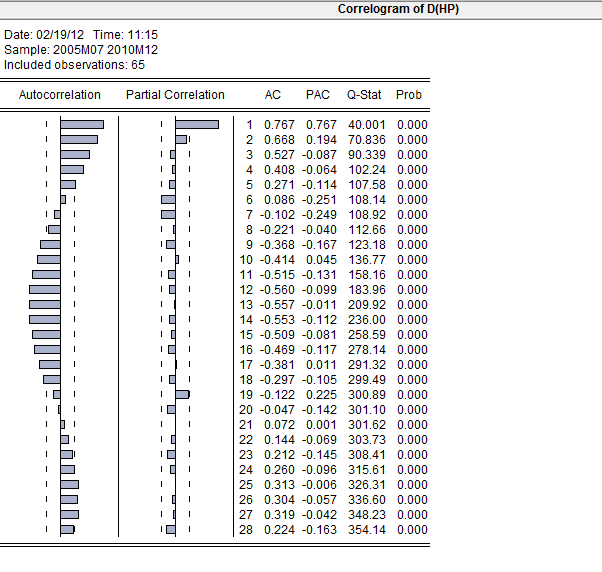Image resolution: width=602 pixels, height=572 pixels.
Task: Select the AC value -0.381
Action: pos(277,365)
